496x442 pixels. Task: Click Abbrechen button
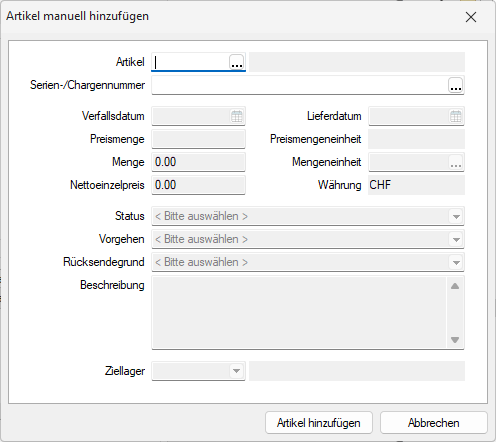(x=434, y=423)
